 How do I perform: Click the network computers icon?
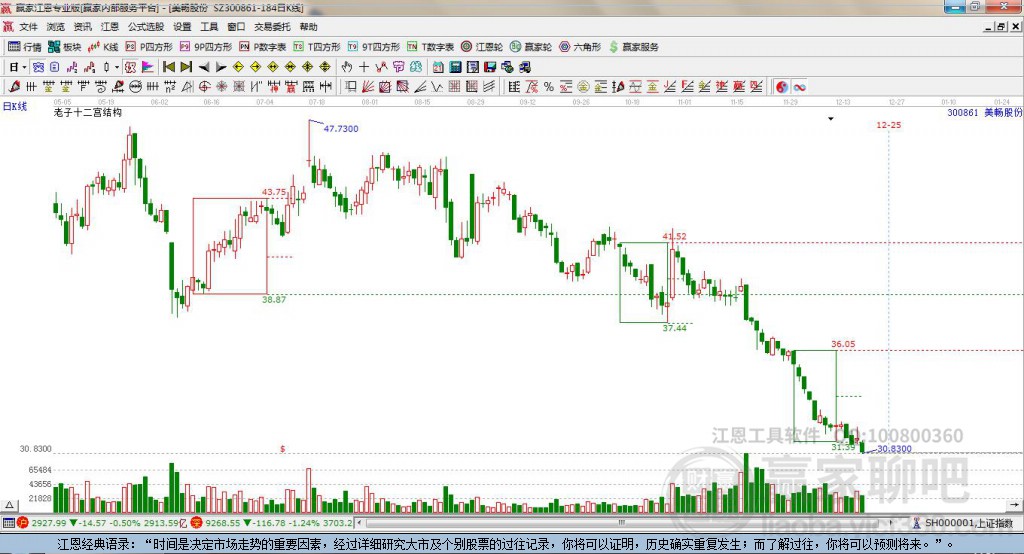(x=507, y=67)
